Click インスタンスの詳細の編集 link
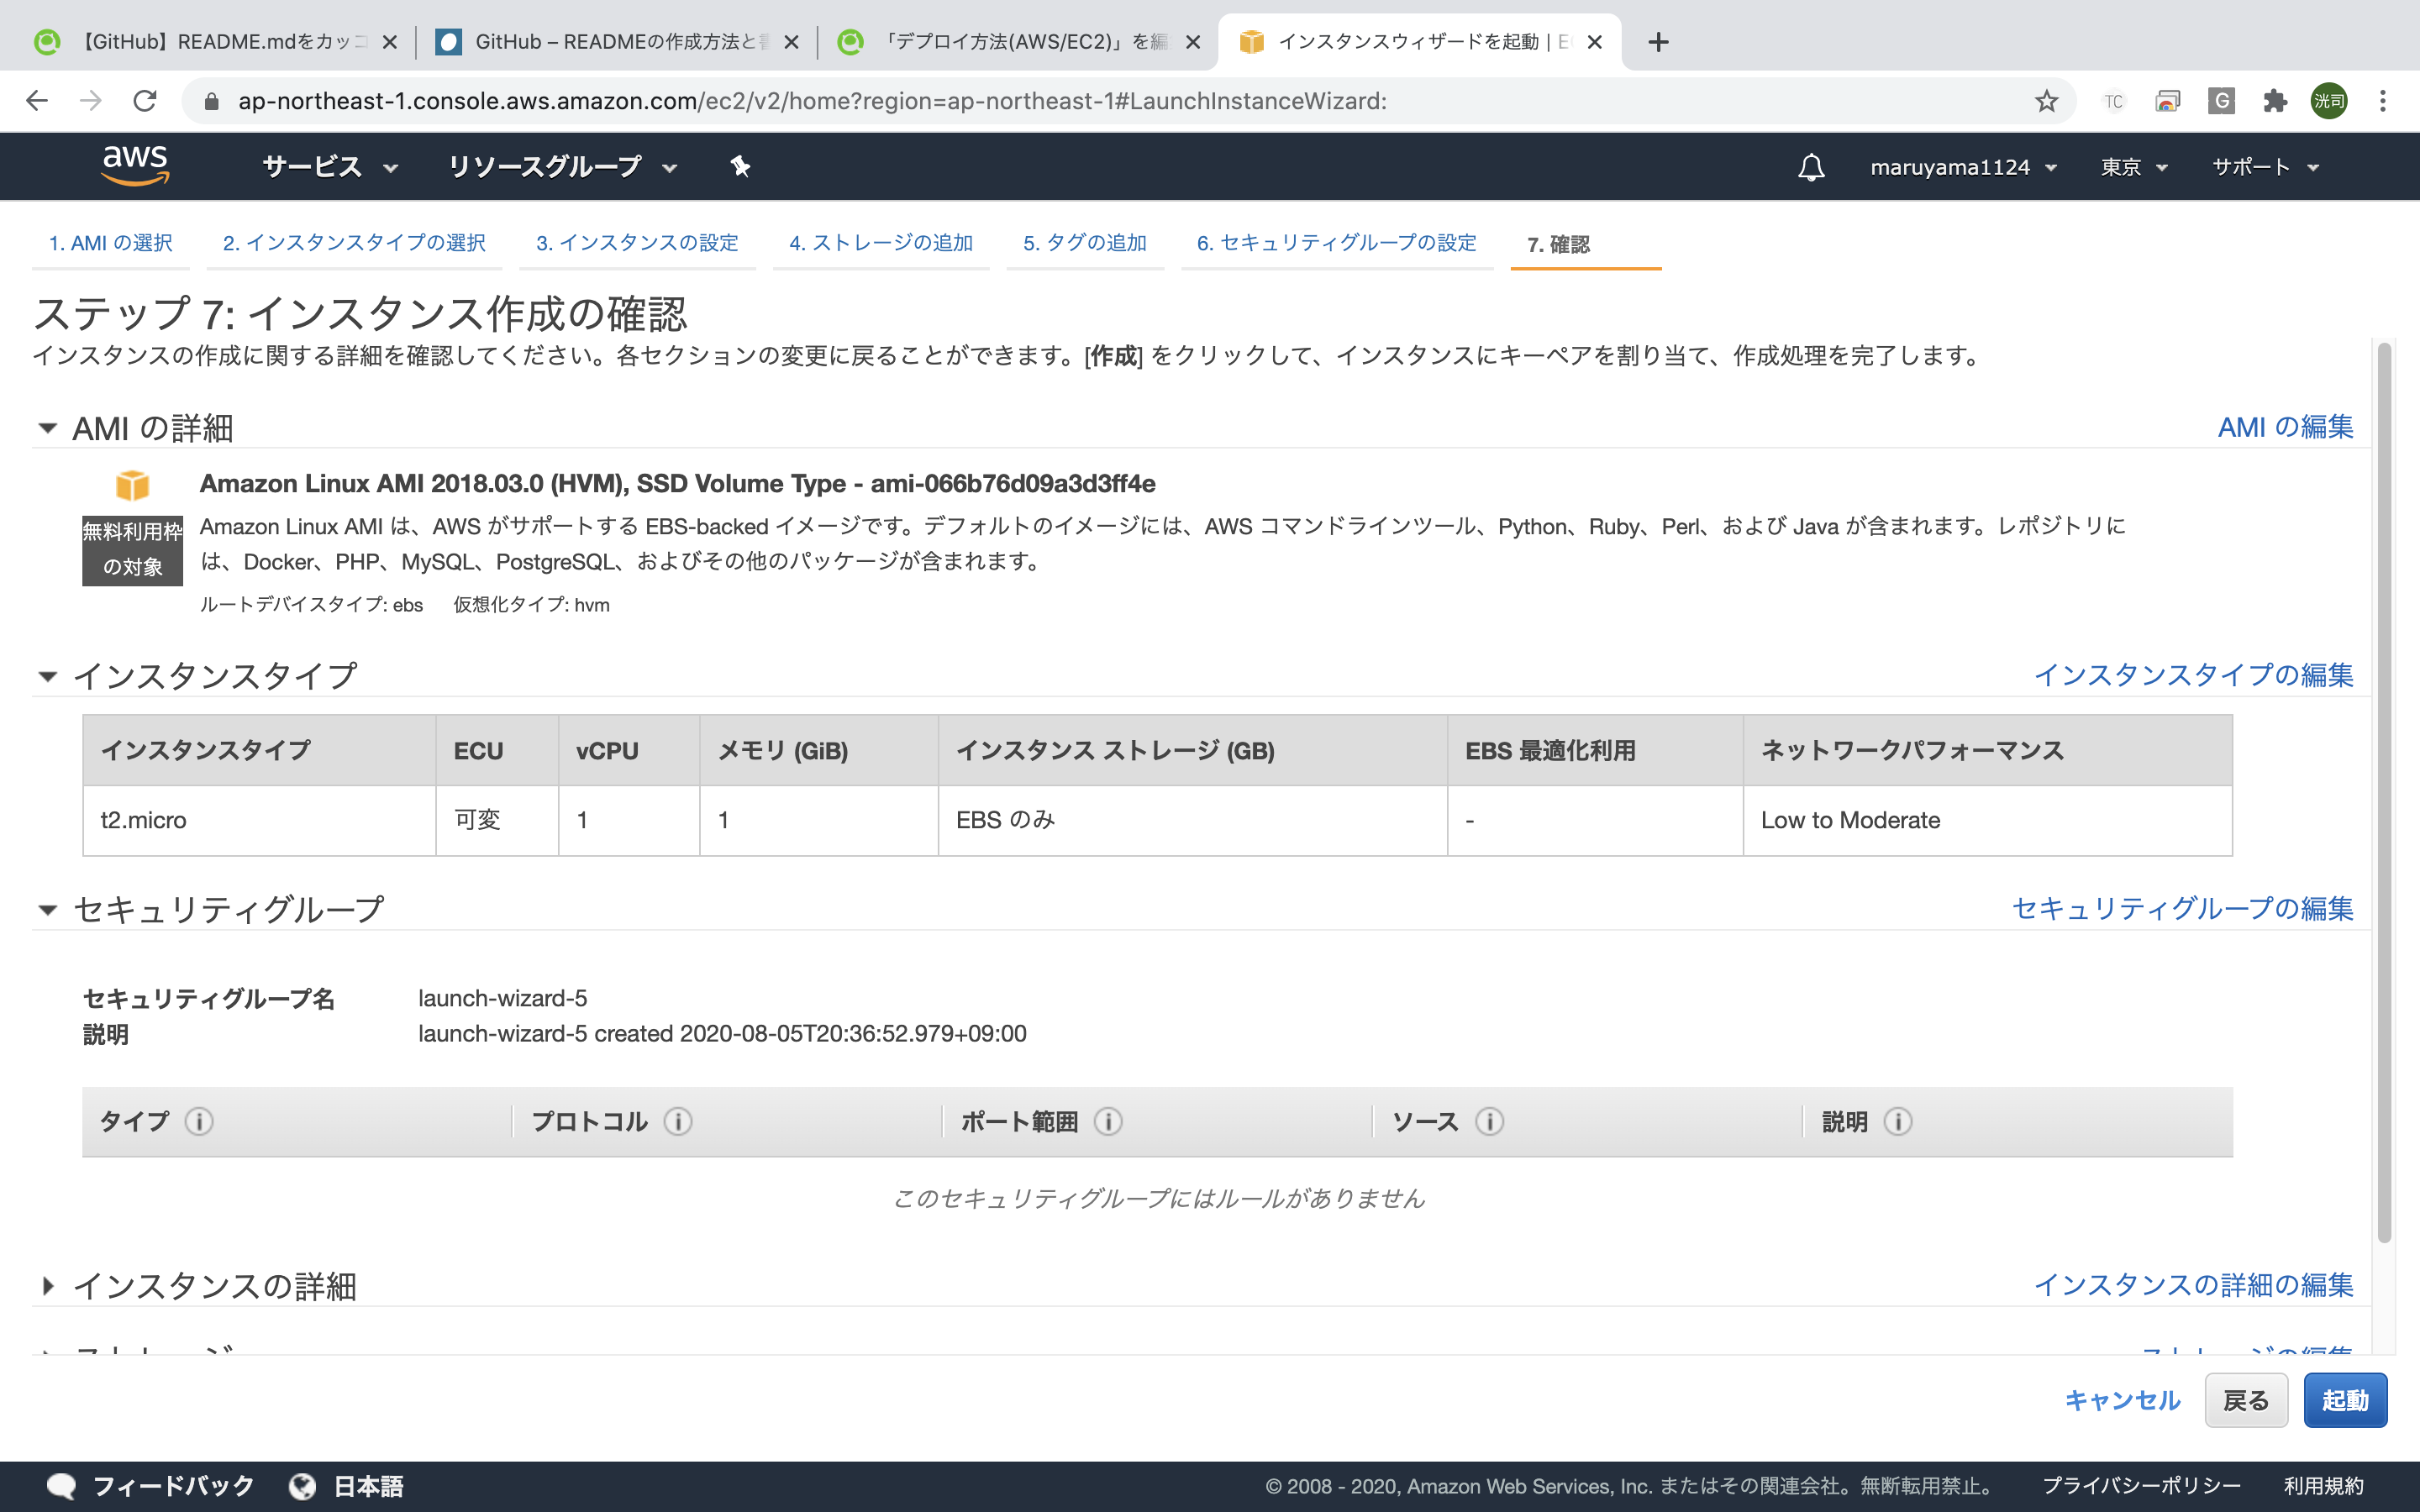The width and height of the screenshot is (2420, 1512). point(2193,1285)
